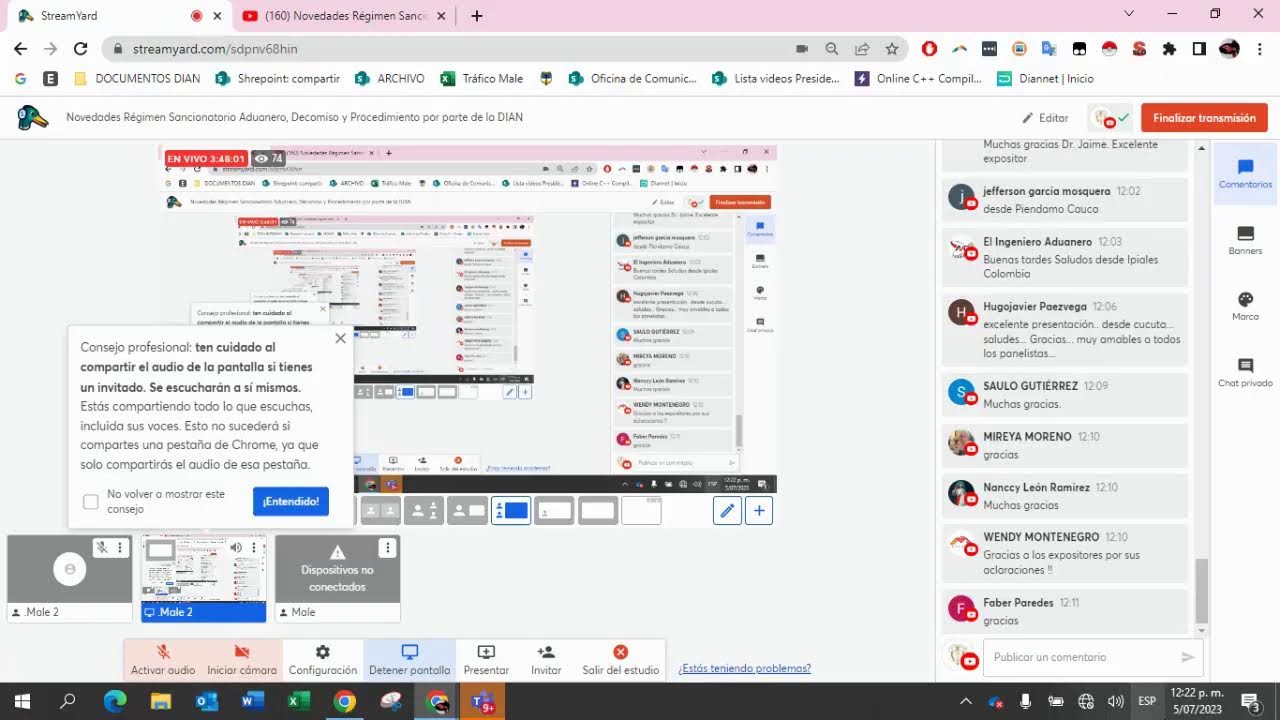Show hidden system tray icons

pos(966,701)
